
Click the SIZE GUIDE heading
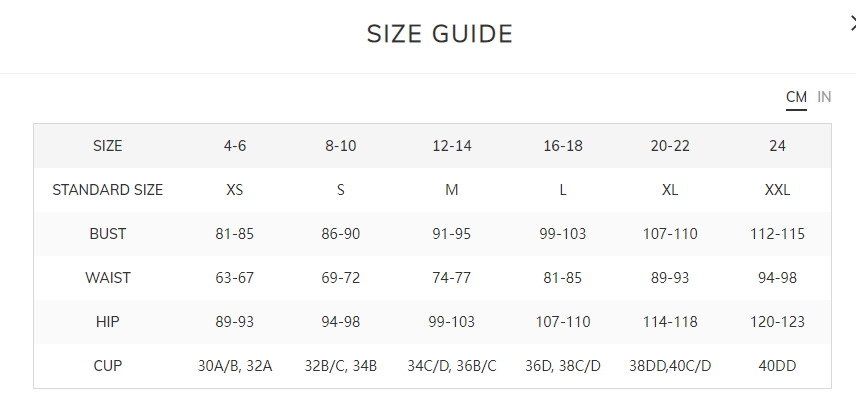(439, 34)
